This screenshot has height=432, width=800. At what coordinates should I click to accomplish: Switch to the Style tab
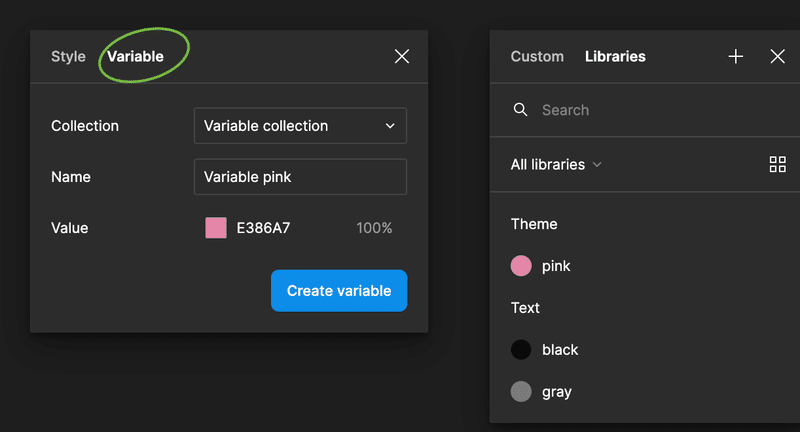68,57
